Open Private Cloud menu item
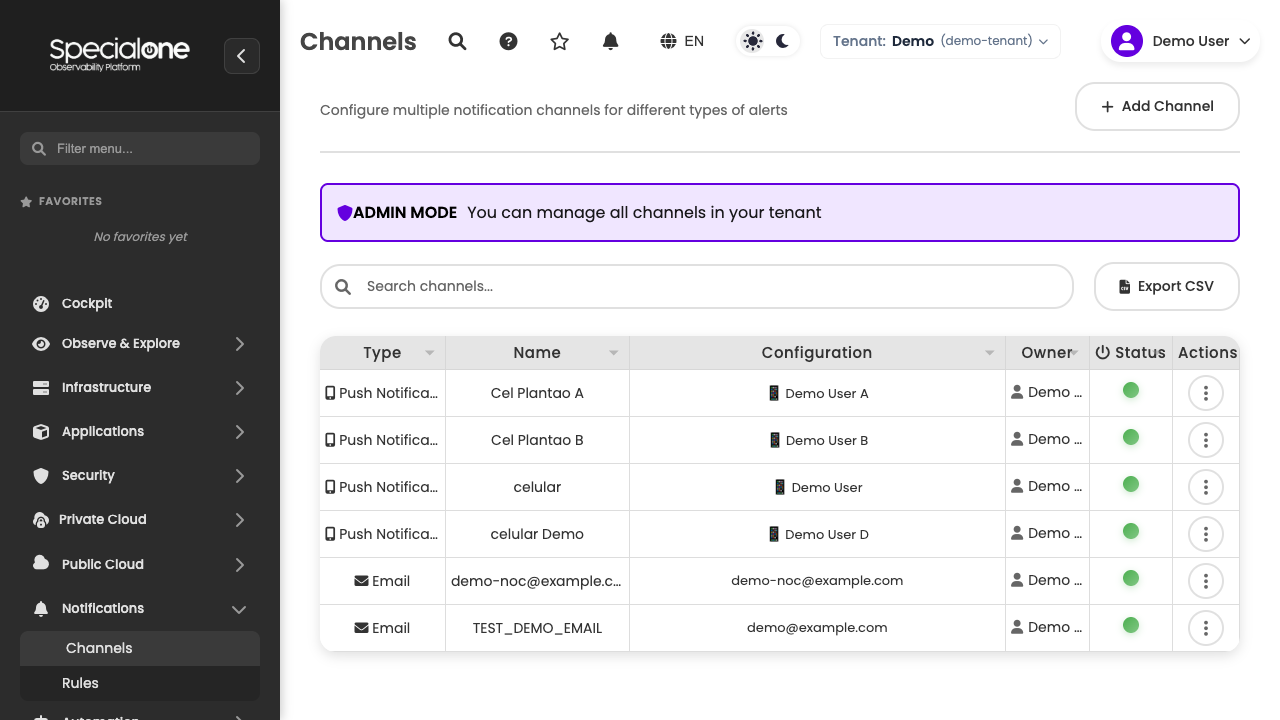Viewport: 1280px width, 720px height. tap(103, 519)
